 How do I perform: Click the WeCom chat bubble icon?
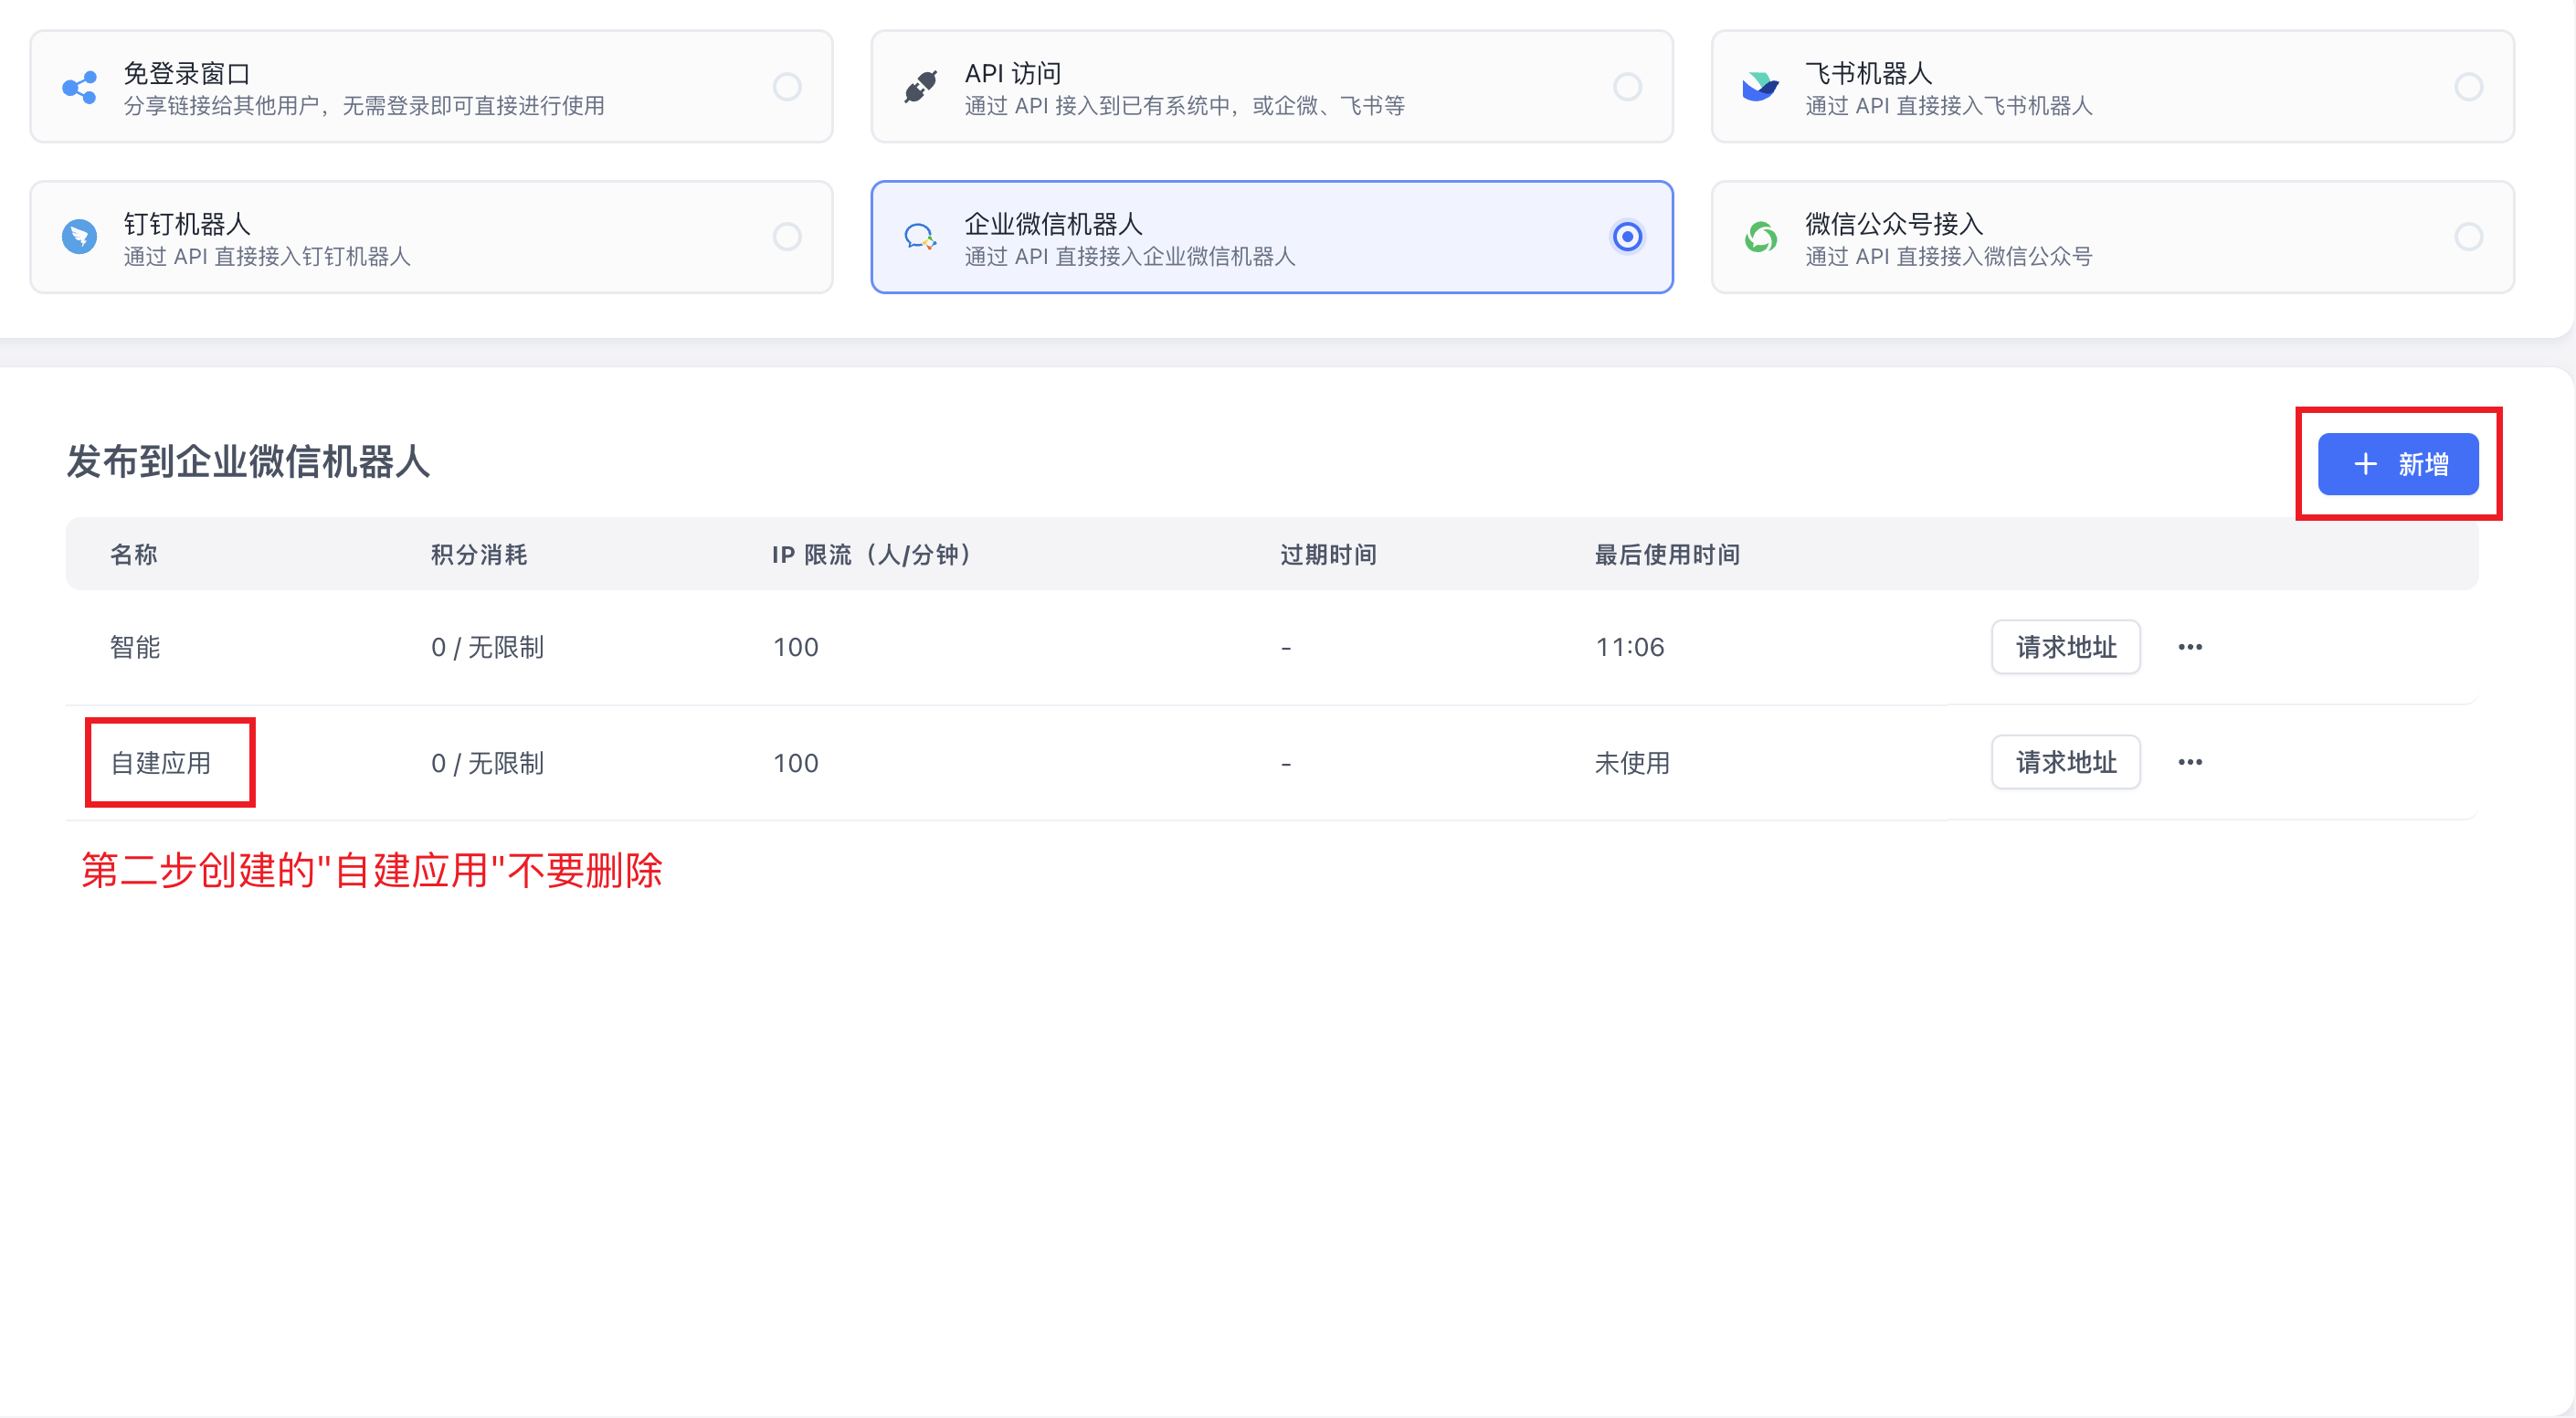919,237
